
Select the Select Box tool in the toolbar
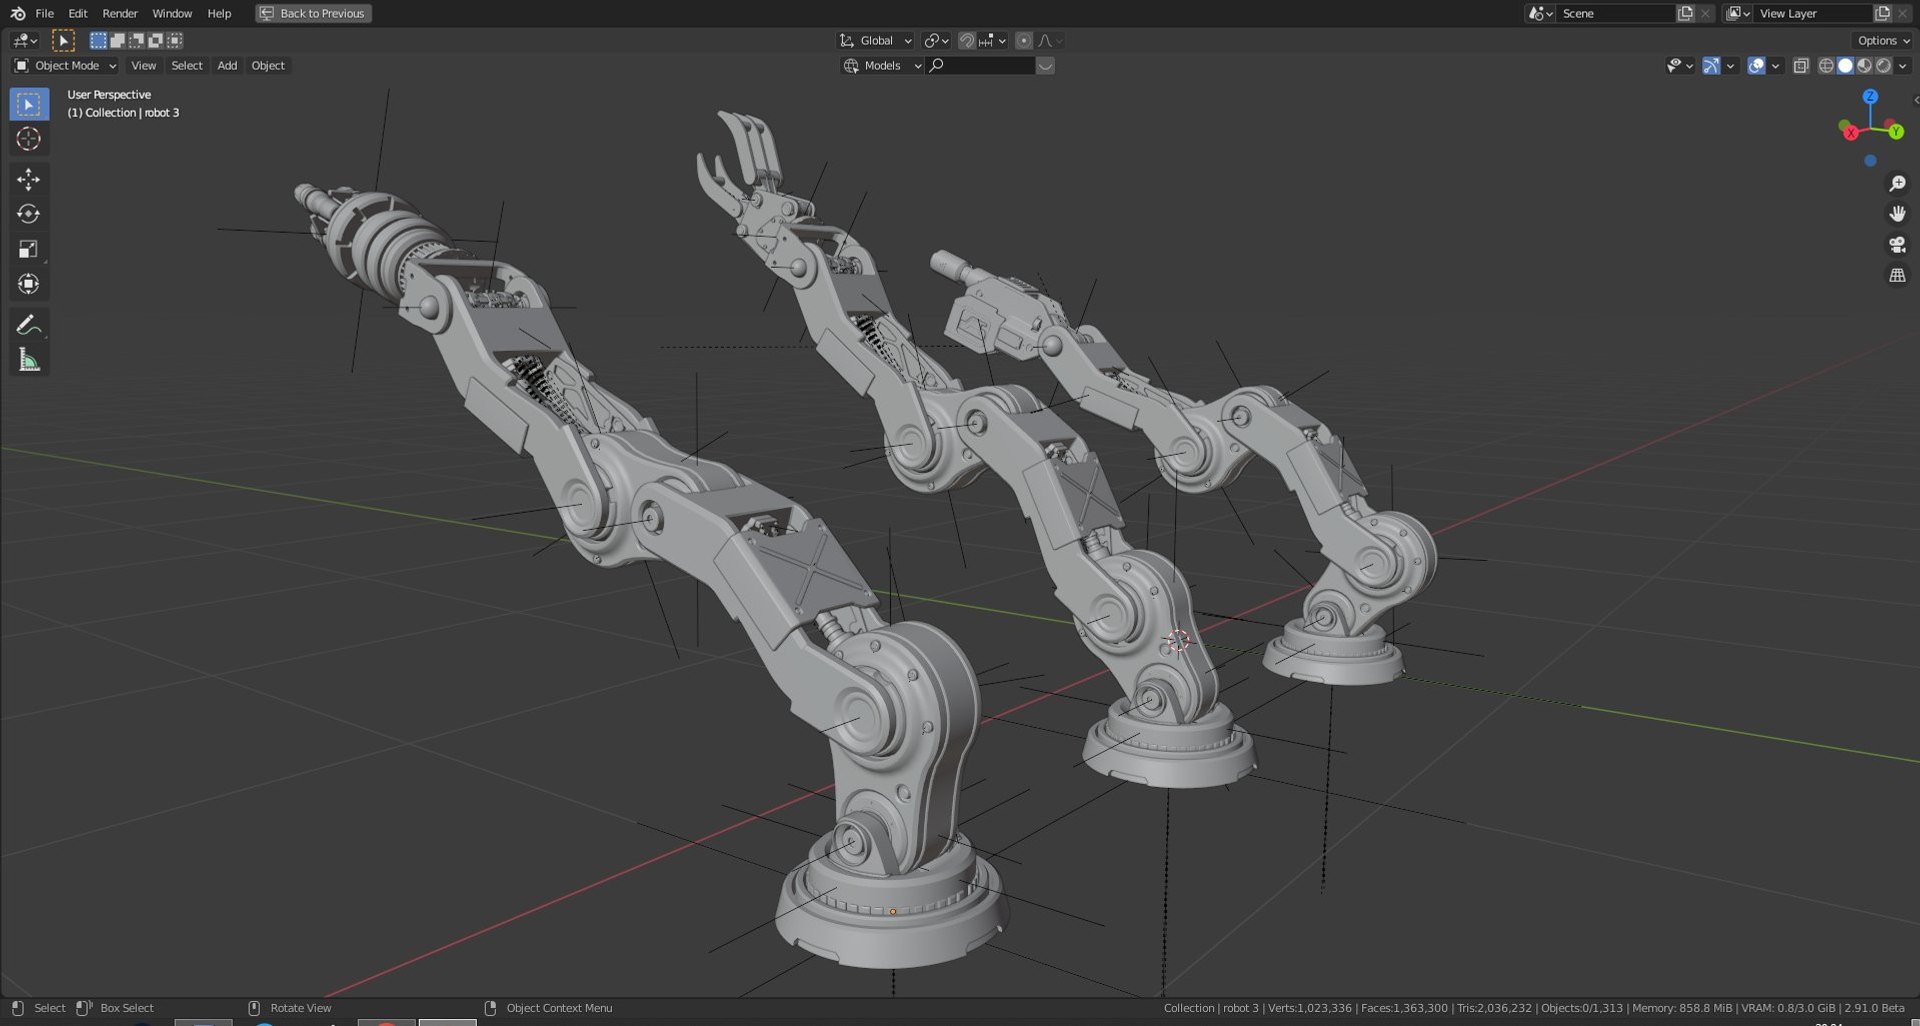pos(29,104)
